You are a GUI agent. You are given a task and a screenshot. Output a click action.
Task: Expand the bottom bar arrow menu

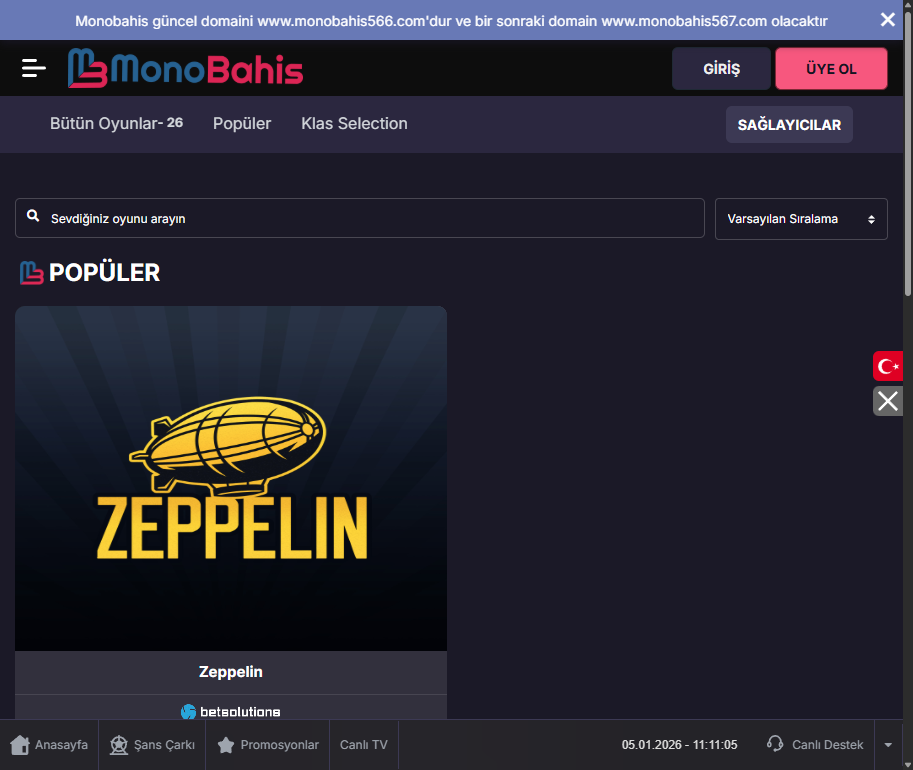pyautogui.click(x=888, y=745)
